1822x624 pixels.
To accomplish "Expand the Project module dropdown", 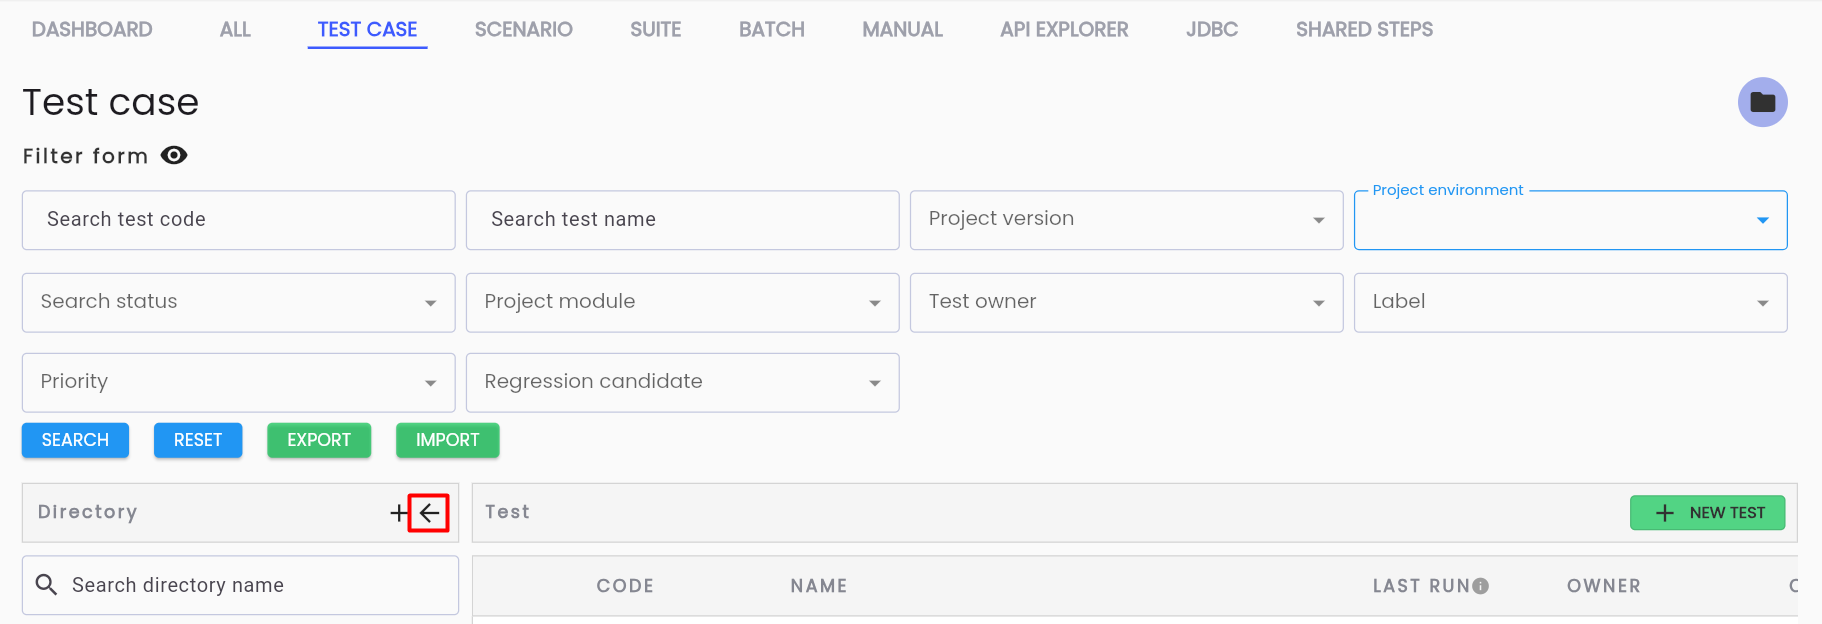I will coord(682,302).
